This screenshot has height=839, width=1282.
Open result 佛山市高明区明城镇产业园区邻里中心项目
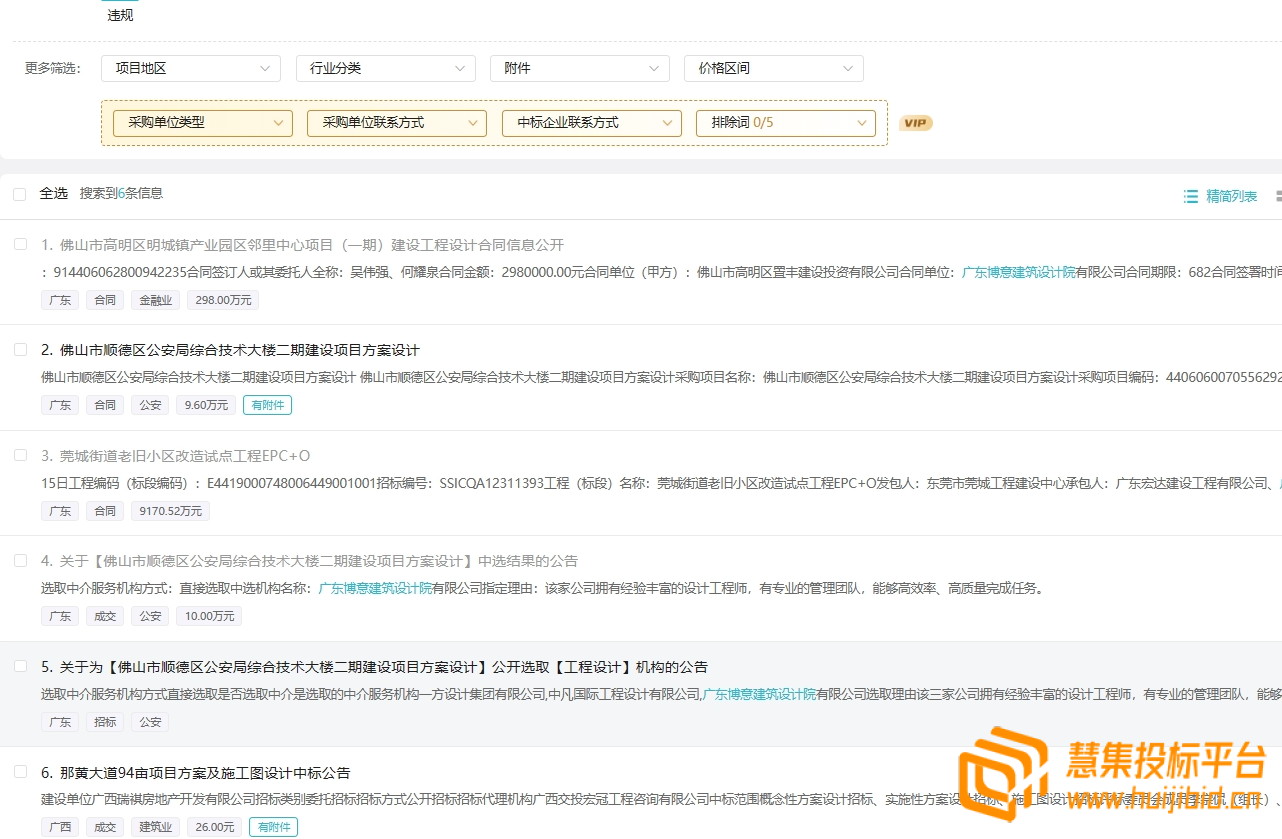coord(302,245)
